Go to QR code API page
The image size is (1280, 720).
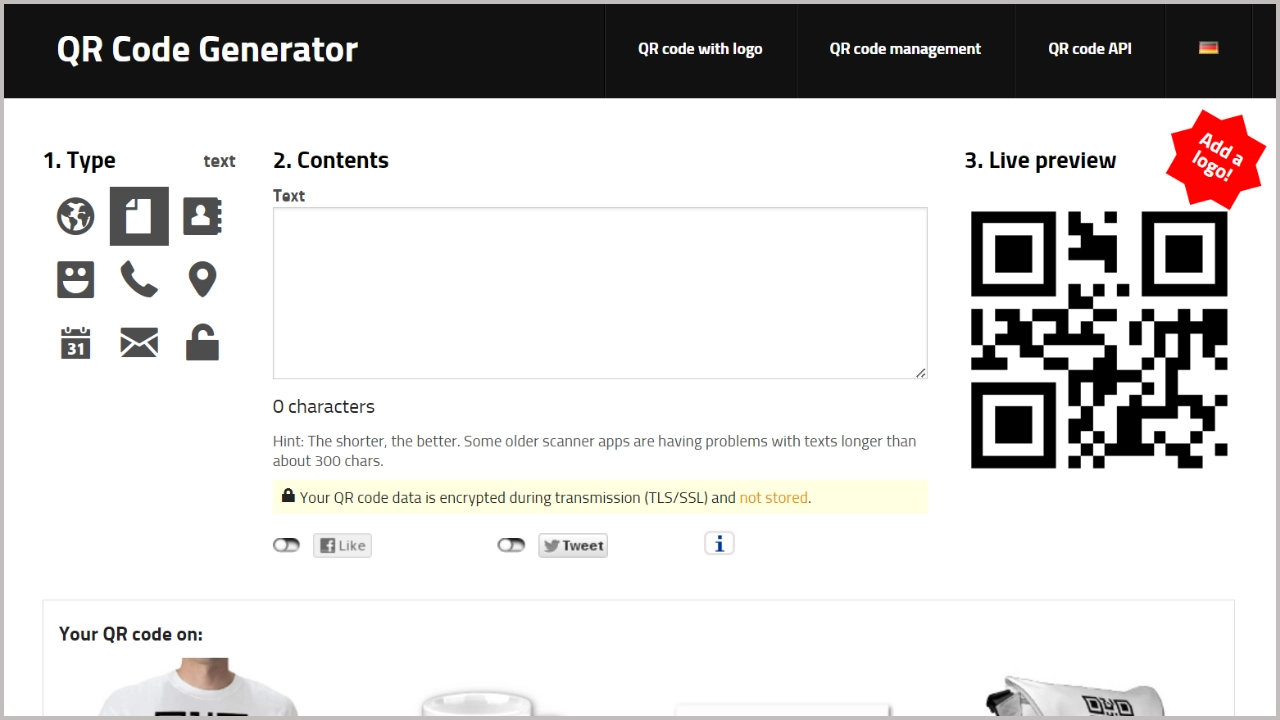point(1090,49)
